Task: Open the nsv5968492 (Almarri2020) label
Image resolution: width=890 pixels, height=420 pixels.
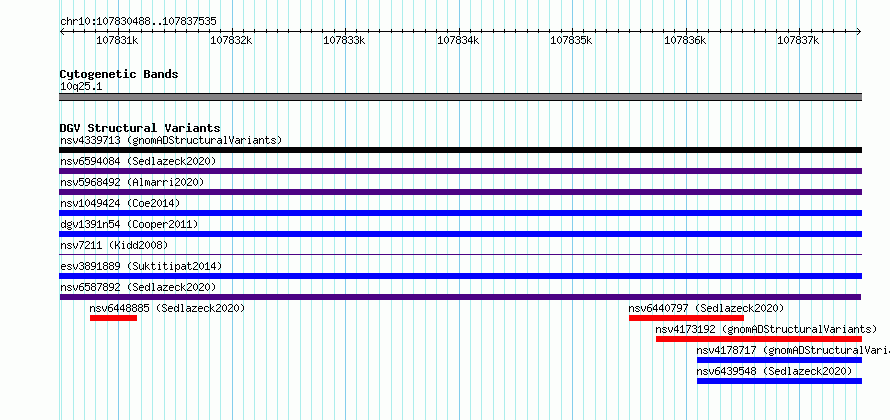Action: pos(132,182)
